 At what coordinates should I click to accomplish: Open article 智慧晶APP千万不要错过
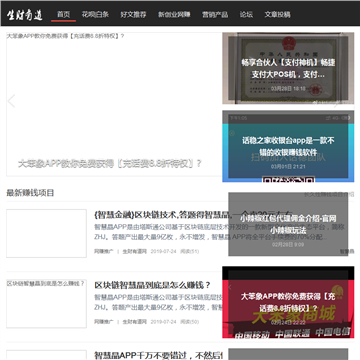coord(159,355)
